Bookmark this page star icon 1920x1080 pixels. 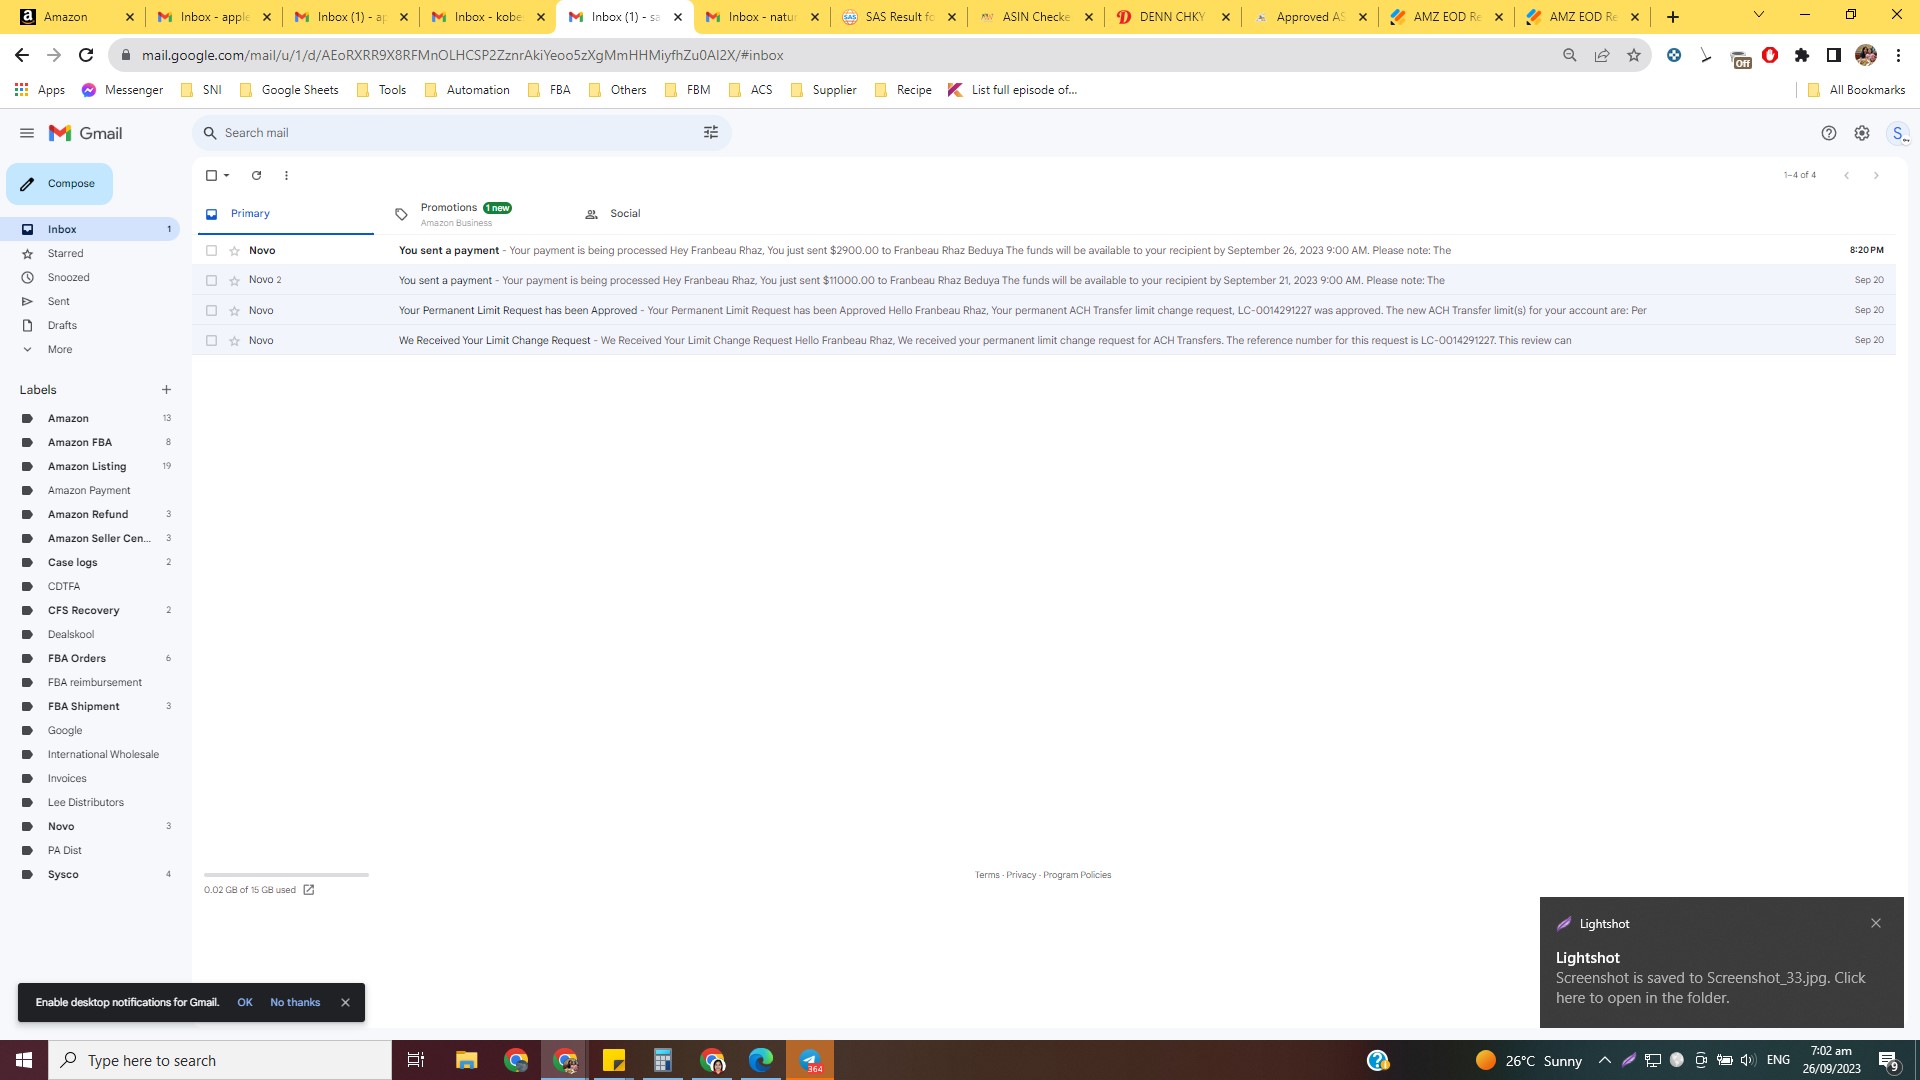pos(1634,55)
